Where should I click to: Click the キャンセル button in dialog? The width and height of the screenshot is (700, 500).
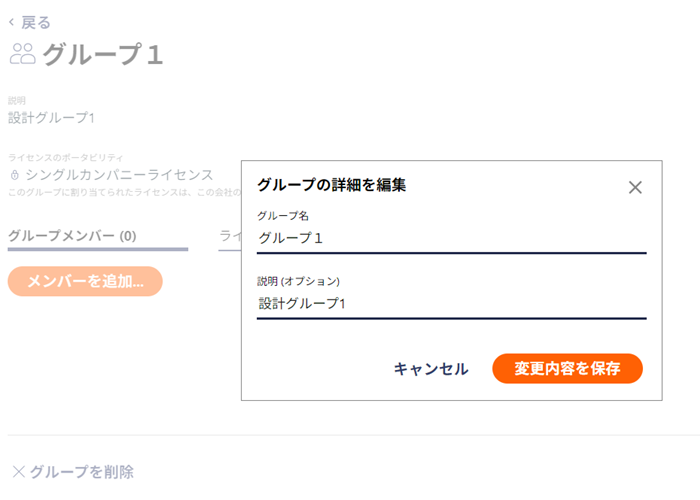(x=431, y=369)
